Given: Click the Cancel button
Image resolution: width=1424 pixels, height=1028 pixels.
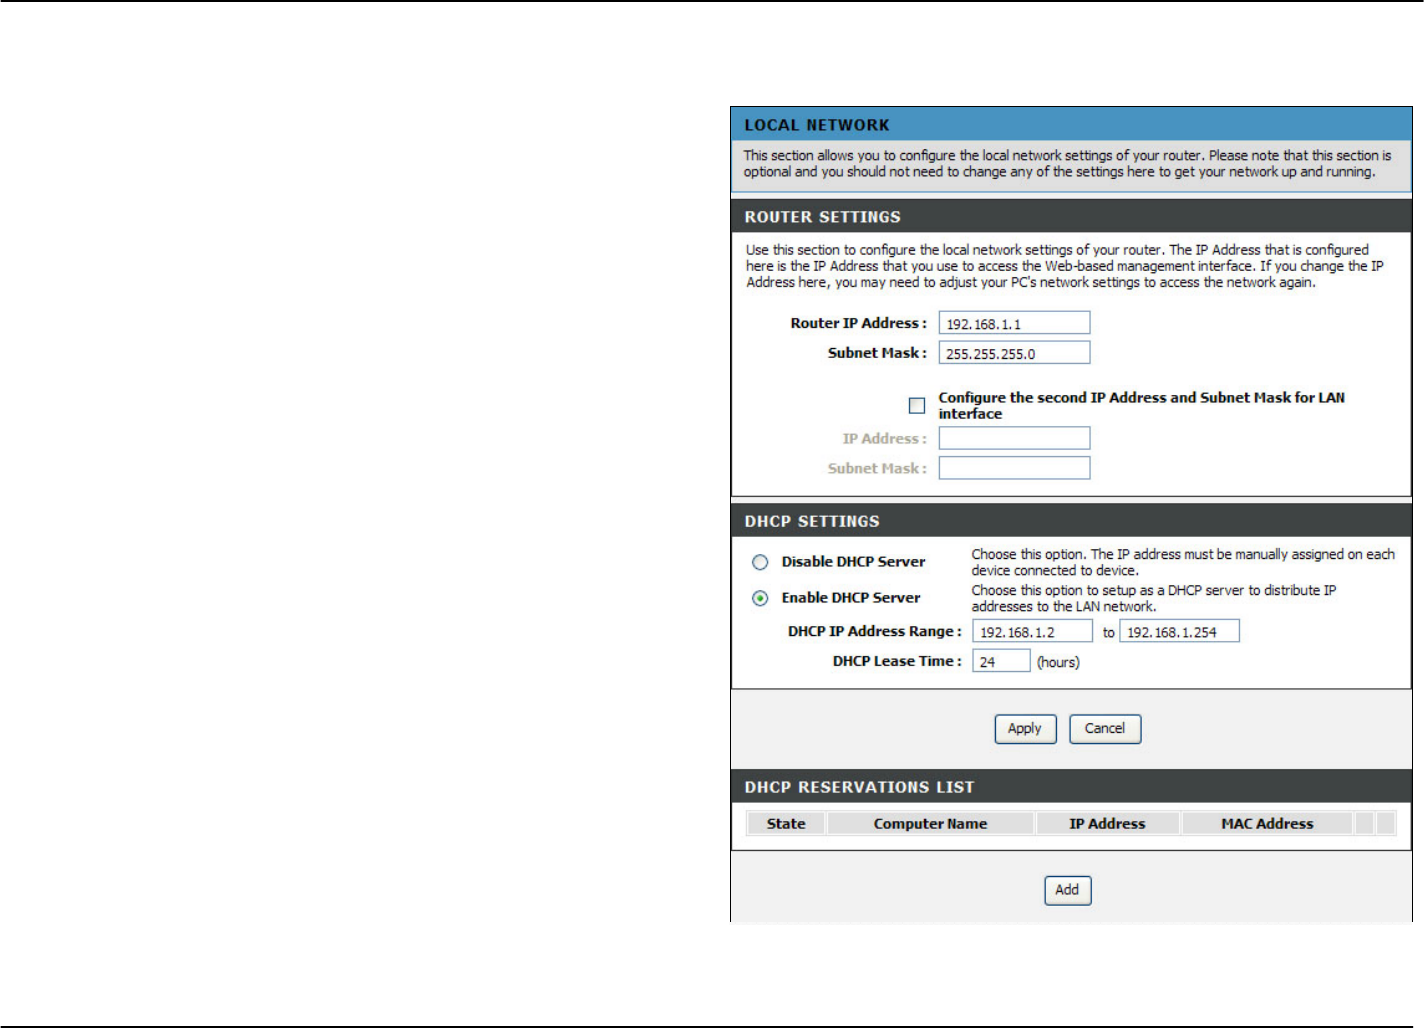Looking at the screenshot, I should tap(1105, 729).
